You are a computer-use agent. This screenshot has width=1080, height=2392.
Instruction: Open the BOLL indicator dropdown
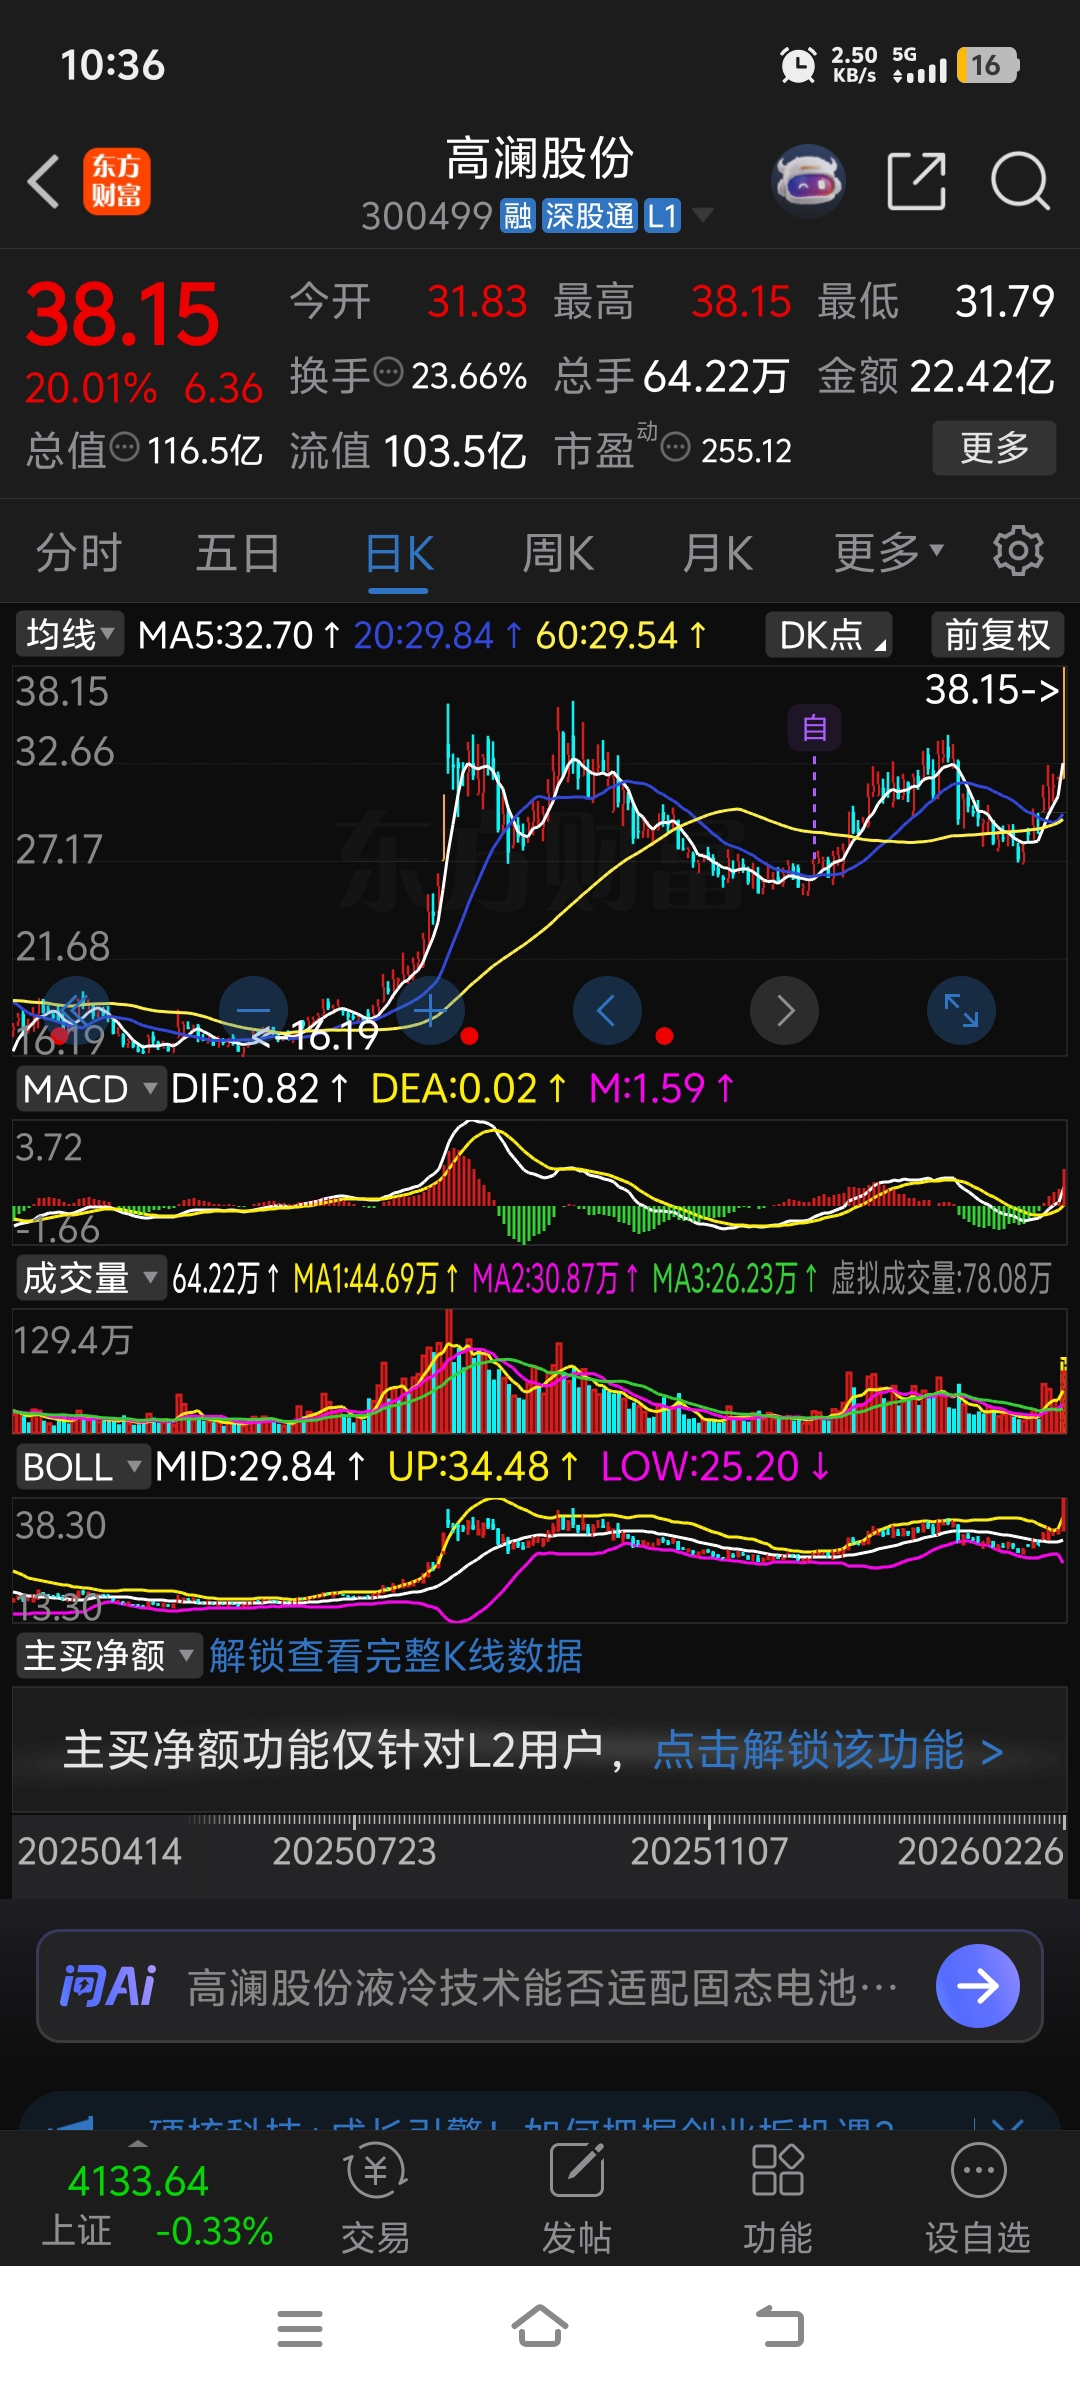click(82, 1467)
